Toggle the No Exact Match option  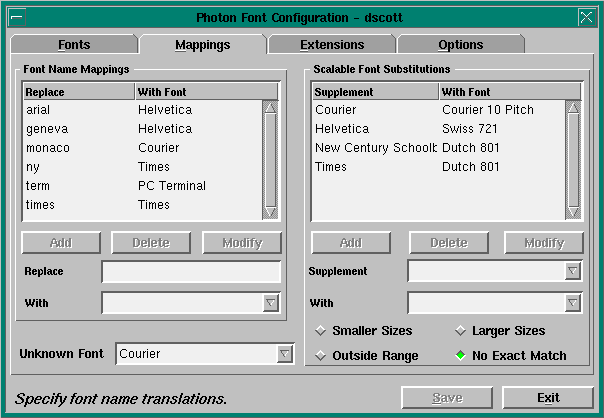click(x=461, y=355)
